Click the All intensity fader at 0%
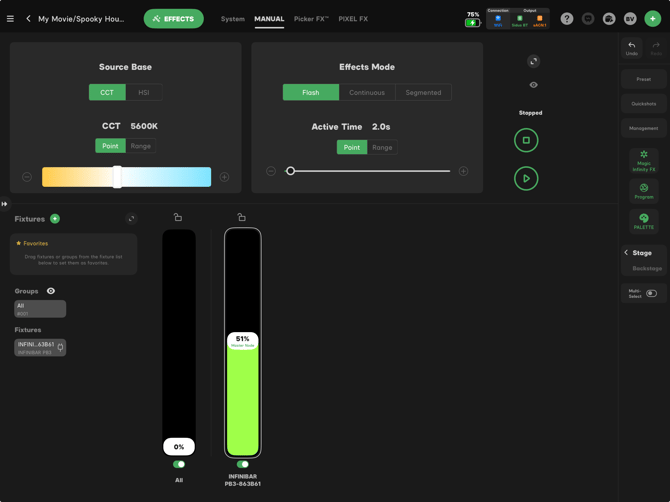Viewport: 670px width, 502px height. point(179,447)
